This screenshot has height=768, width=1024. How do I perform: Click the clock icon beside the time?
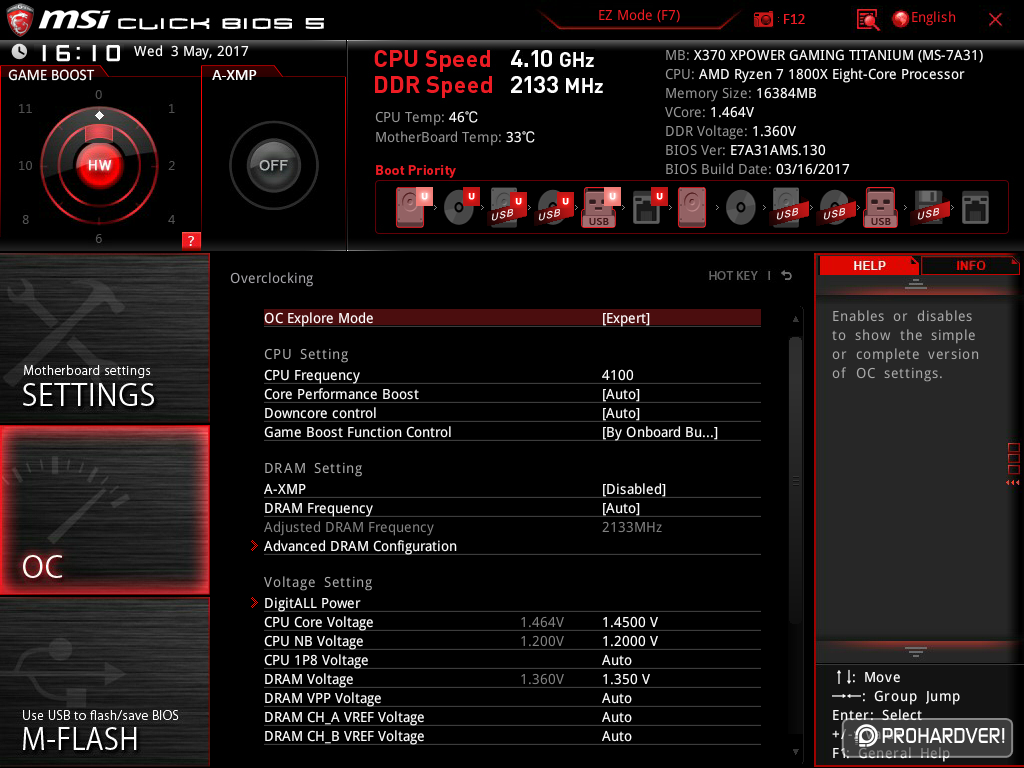pyautogui.click(x=19, y=51)
